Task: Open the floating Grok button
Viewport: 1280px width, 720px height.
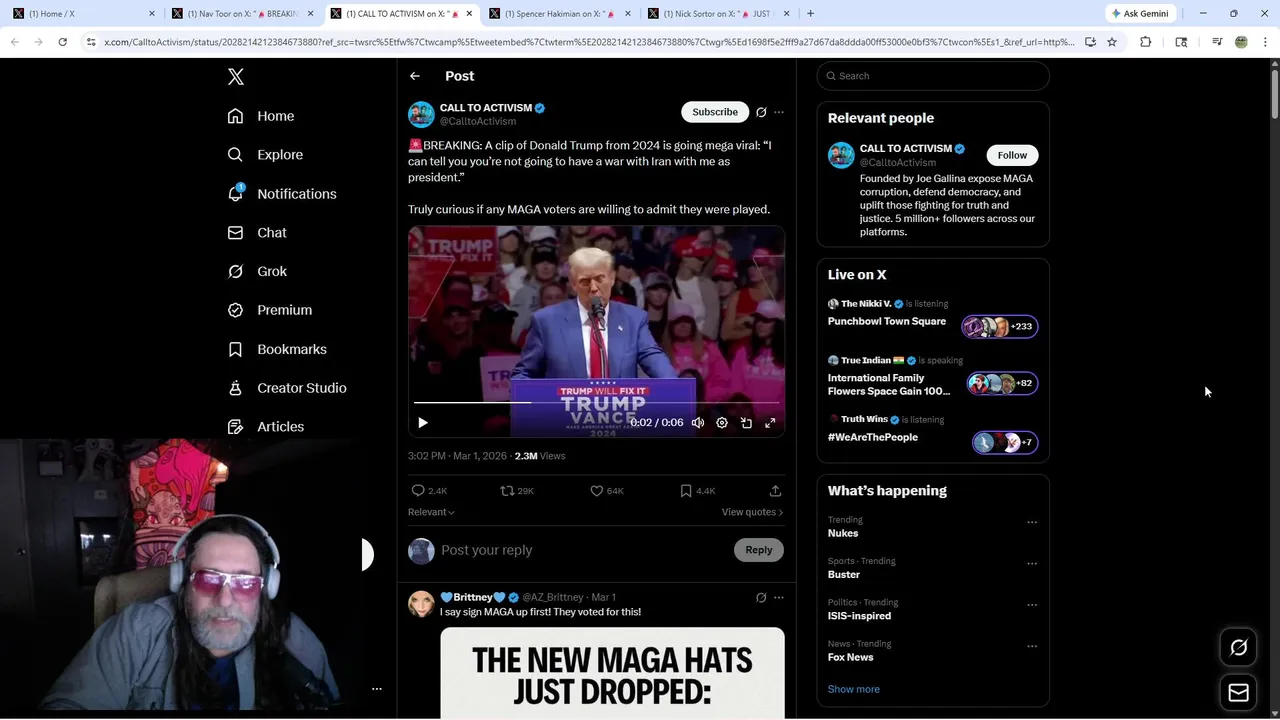Action: click(x=1238, y=648)
